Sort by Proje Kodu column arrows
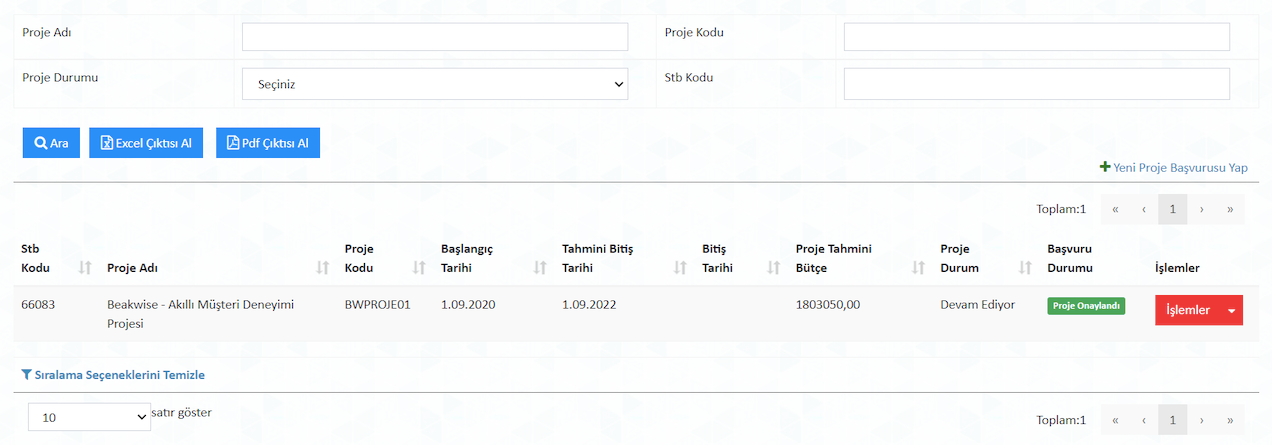This screenshot has height=445, width=1272. coord(419,268)
